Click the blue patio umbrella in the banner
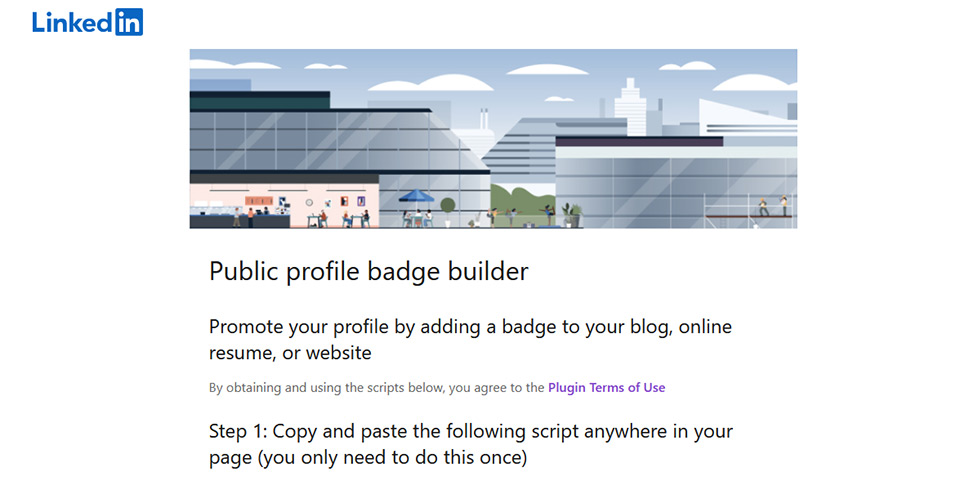Viewport: 969px width, 485px height. (x=417, y=196)
